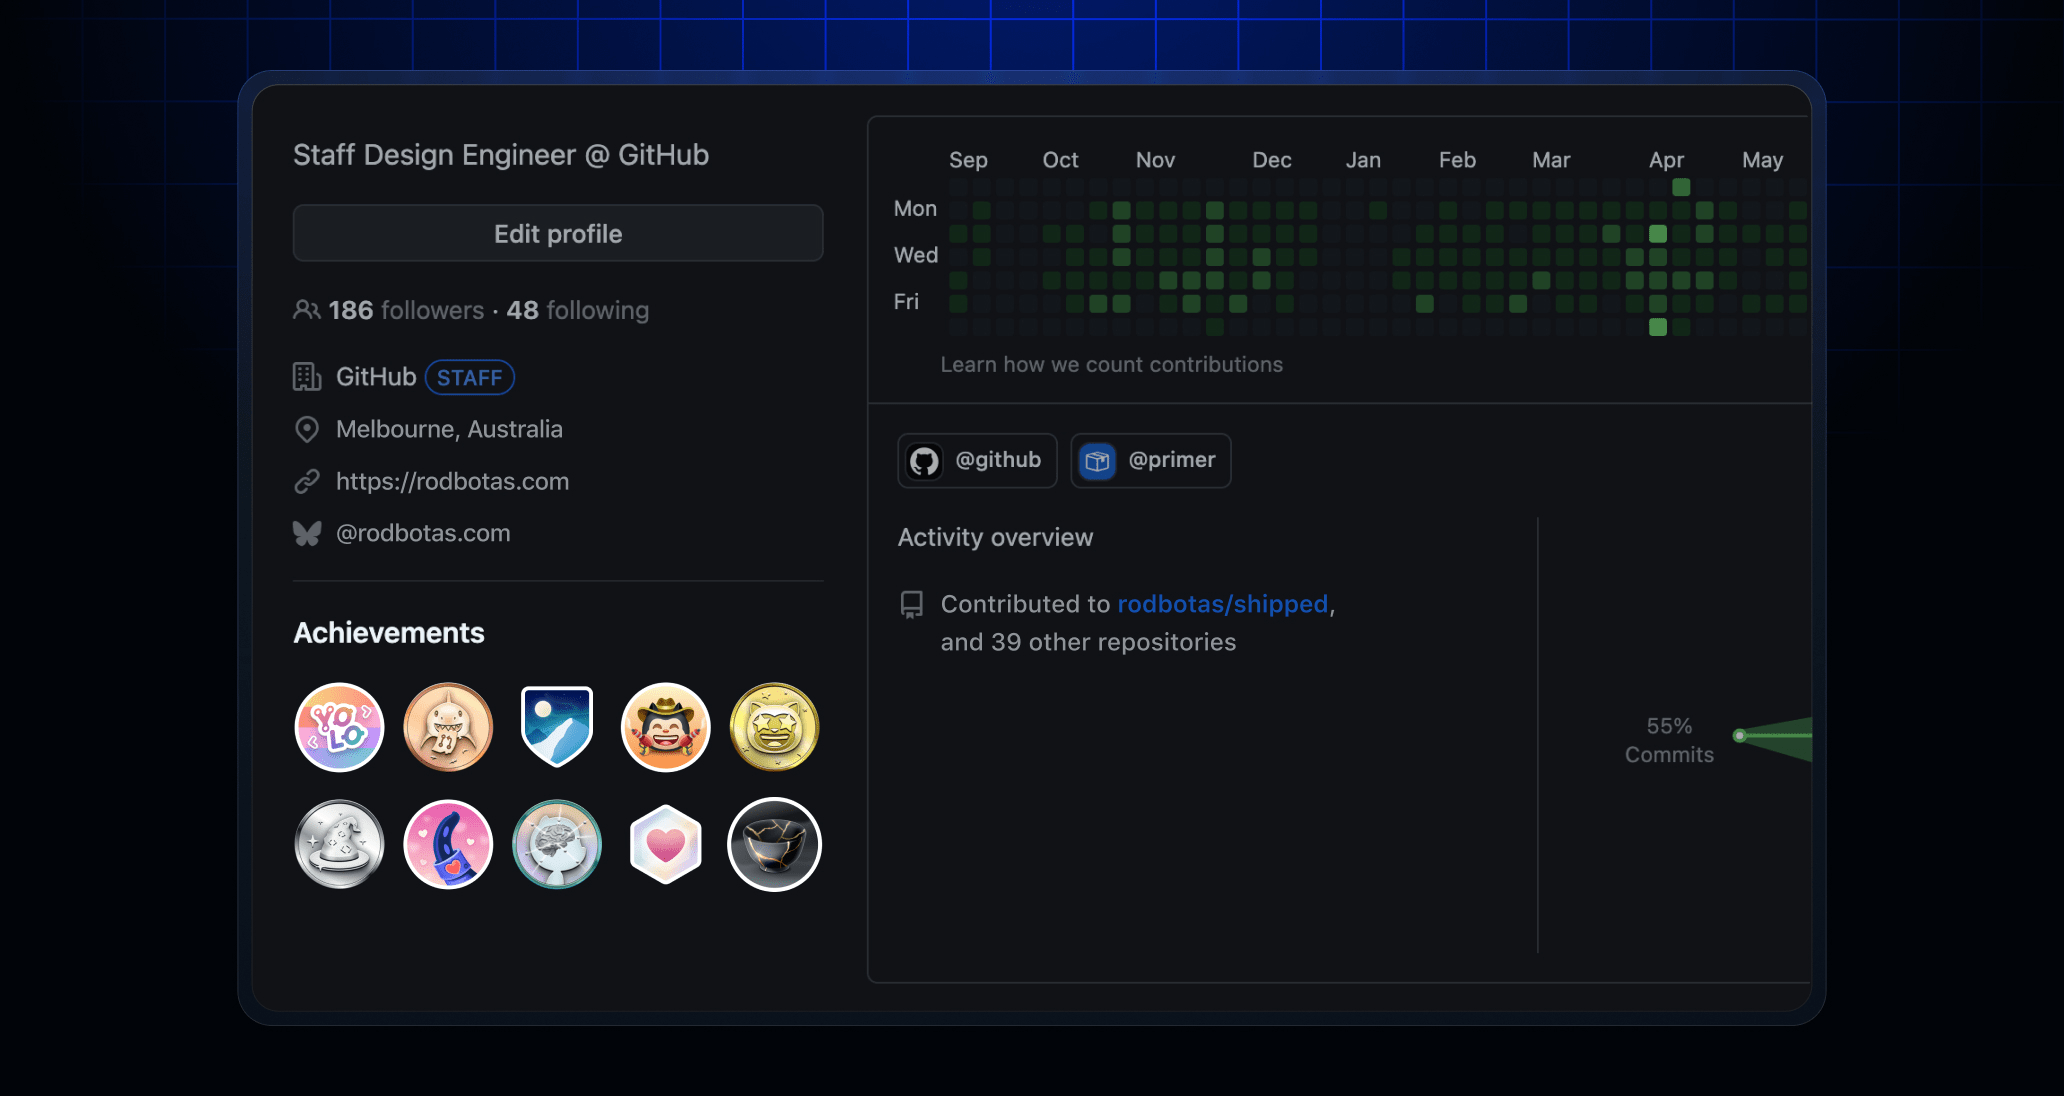The height and width of the screenshot is (1096, 2064).
Task: Click the Edit profile button
Action: tap(558, 233)
